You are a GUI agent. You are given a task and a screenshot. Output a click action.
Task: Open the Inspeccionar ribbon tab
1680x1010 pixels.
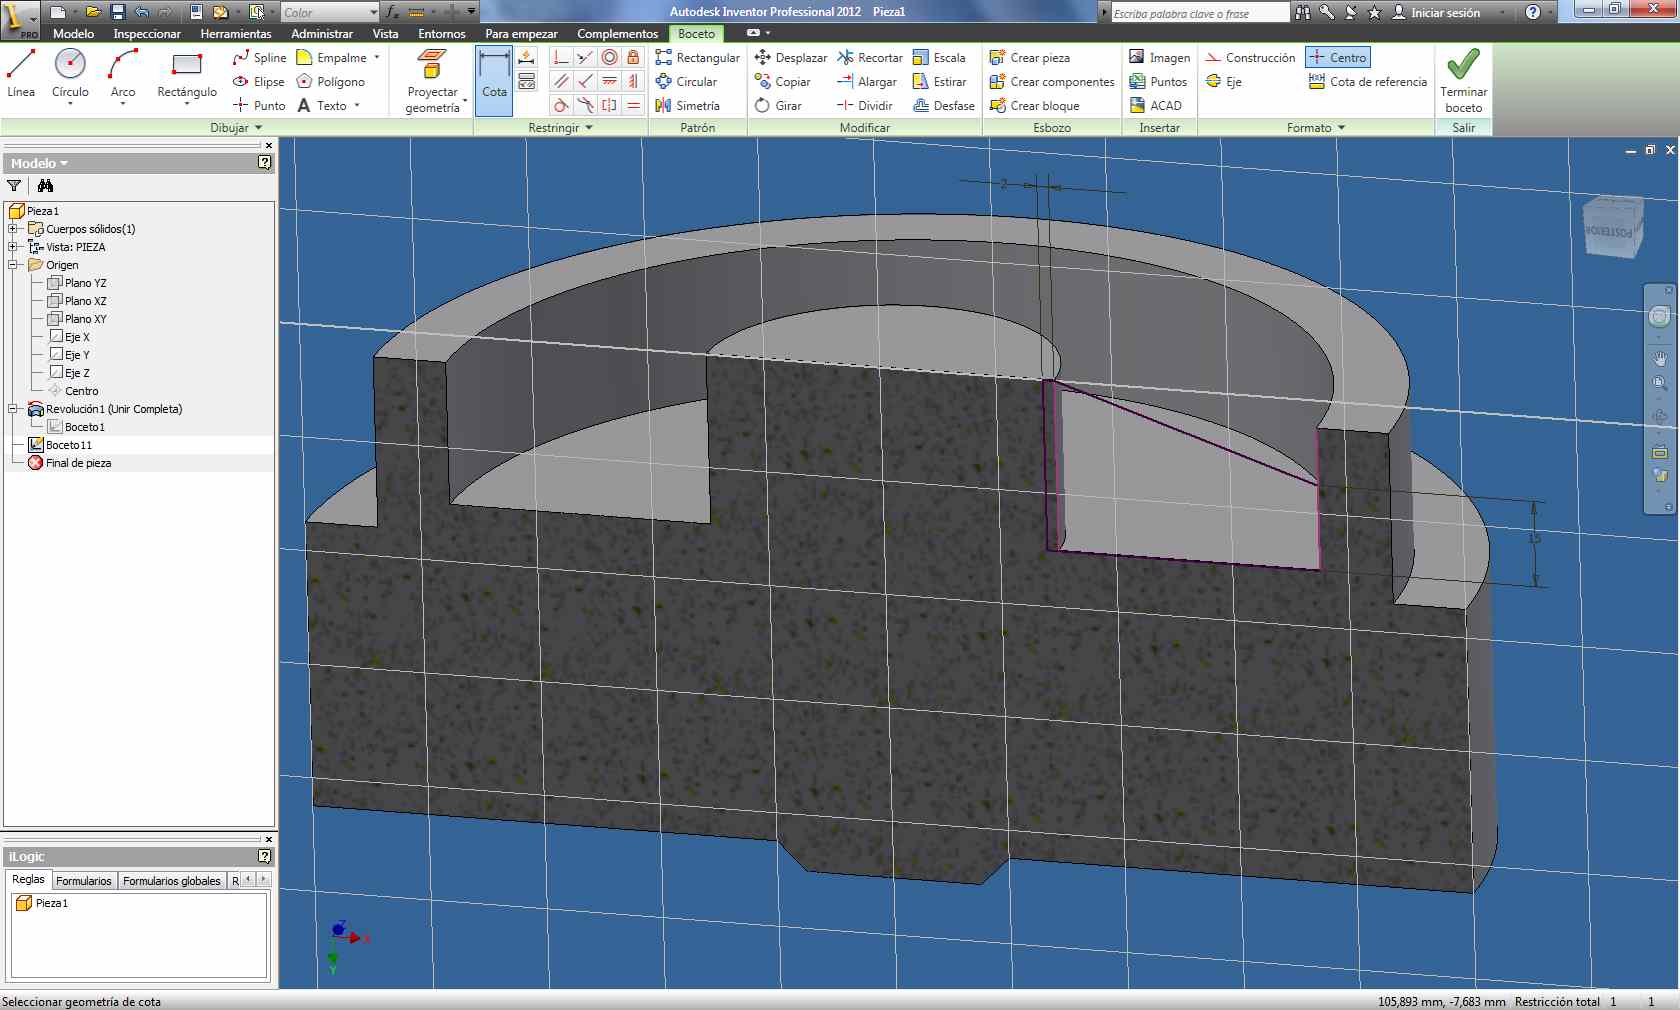[x=147, y=33]
